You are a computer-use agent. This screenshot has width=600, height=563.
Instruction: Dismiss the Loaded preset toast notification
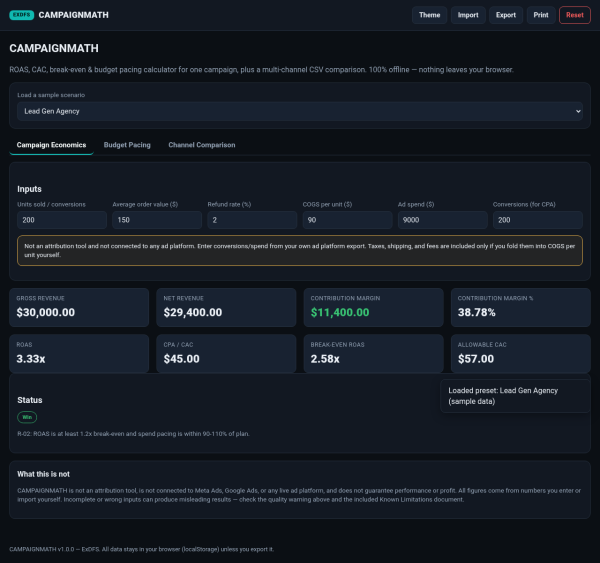click(x=515, y=396)
